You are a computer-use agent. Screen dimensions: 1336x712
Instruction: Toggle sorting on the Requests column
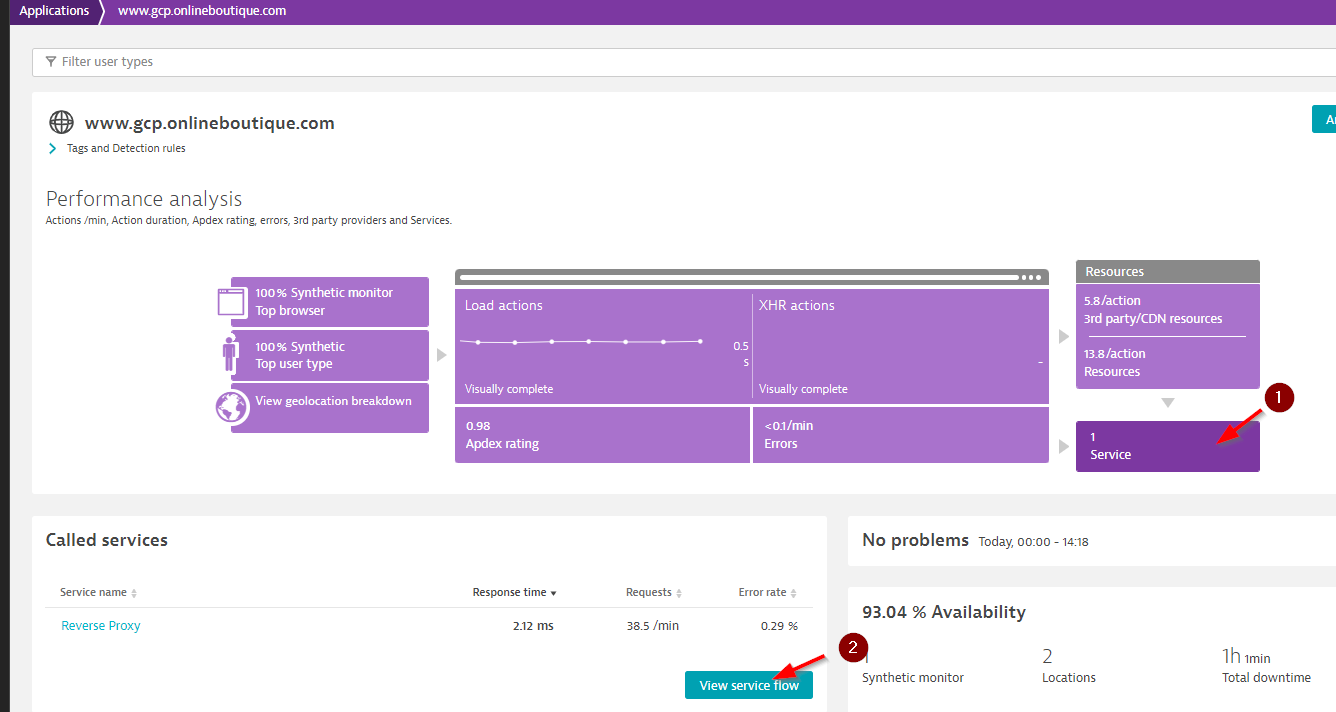(x=678, y=592)
